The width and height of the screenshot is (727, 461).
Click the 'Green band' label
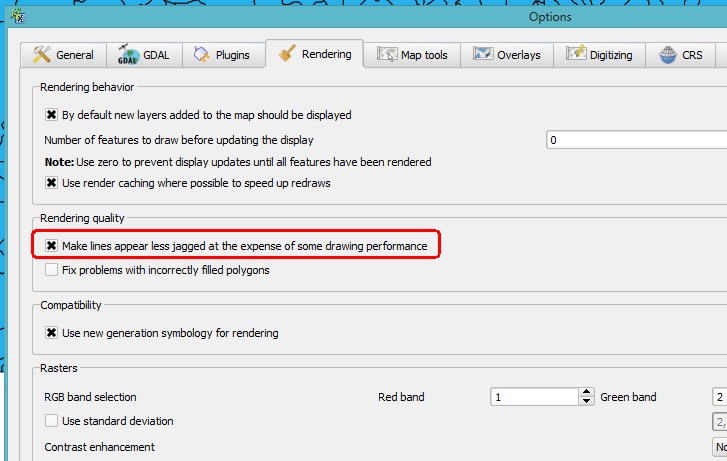coord(628,397)
